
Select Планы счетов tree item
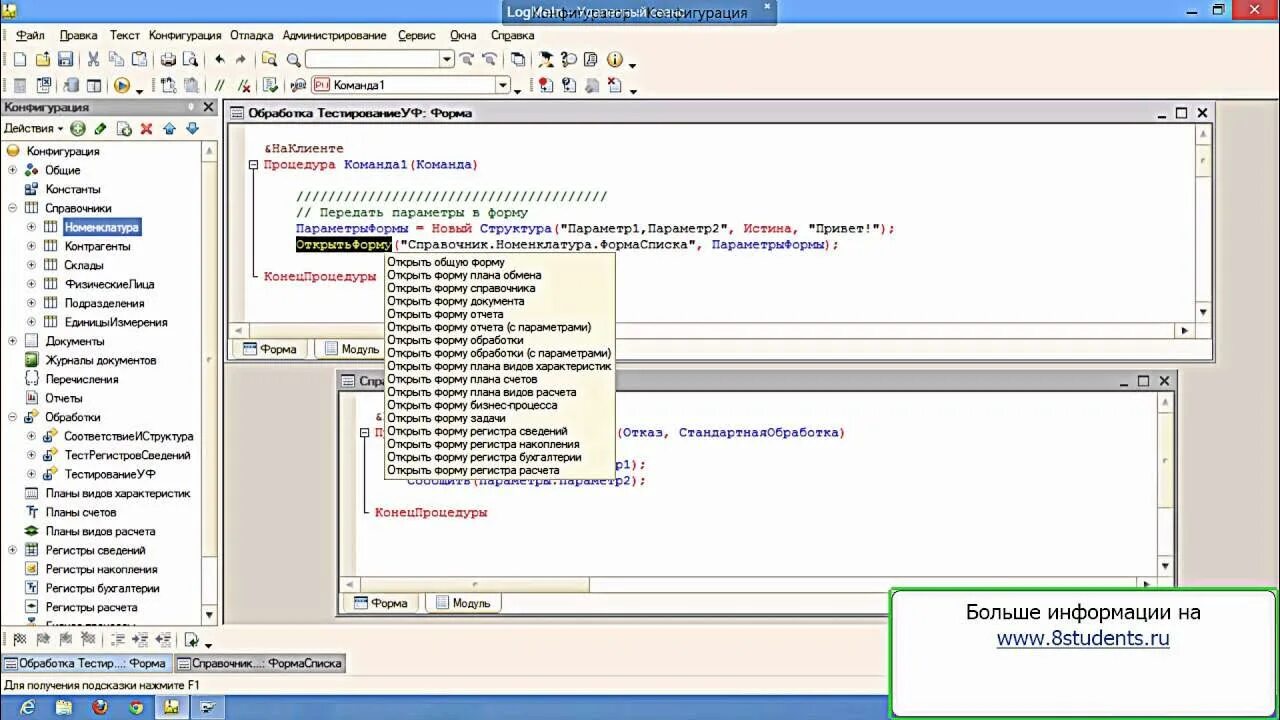81,512
